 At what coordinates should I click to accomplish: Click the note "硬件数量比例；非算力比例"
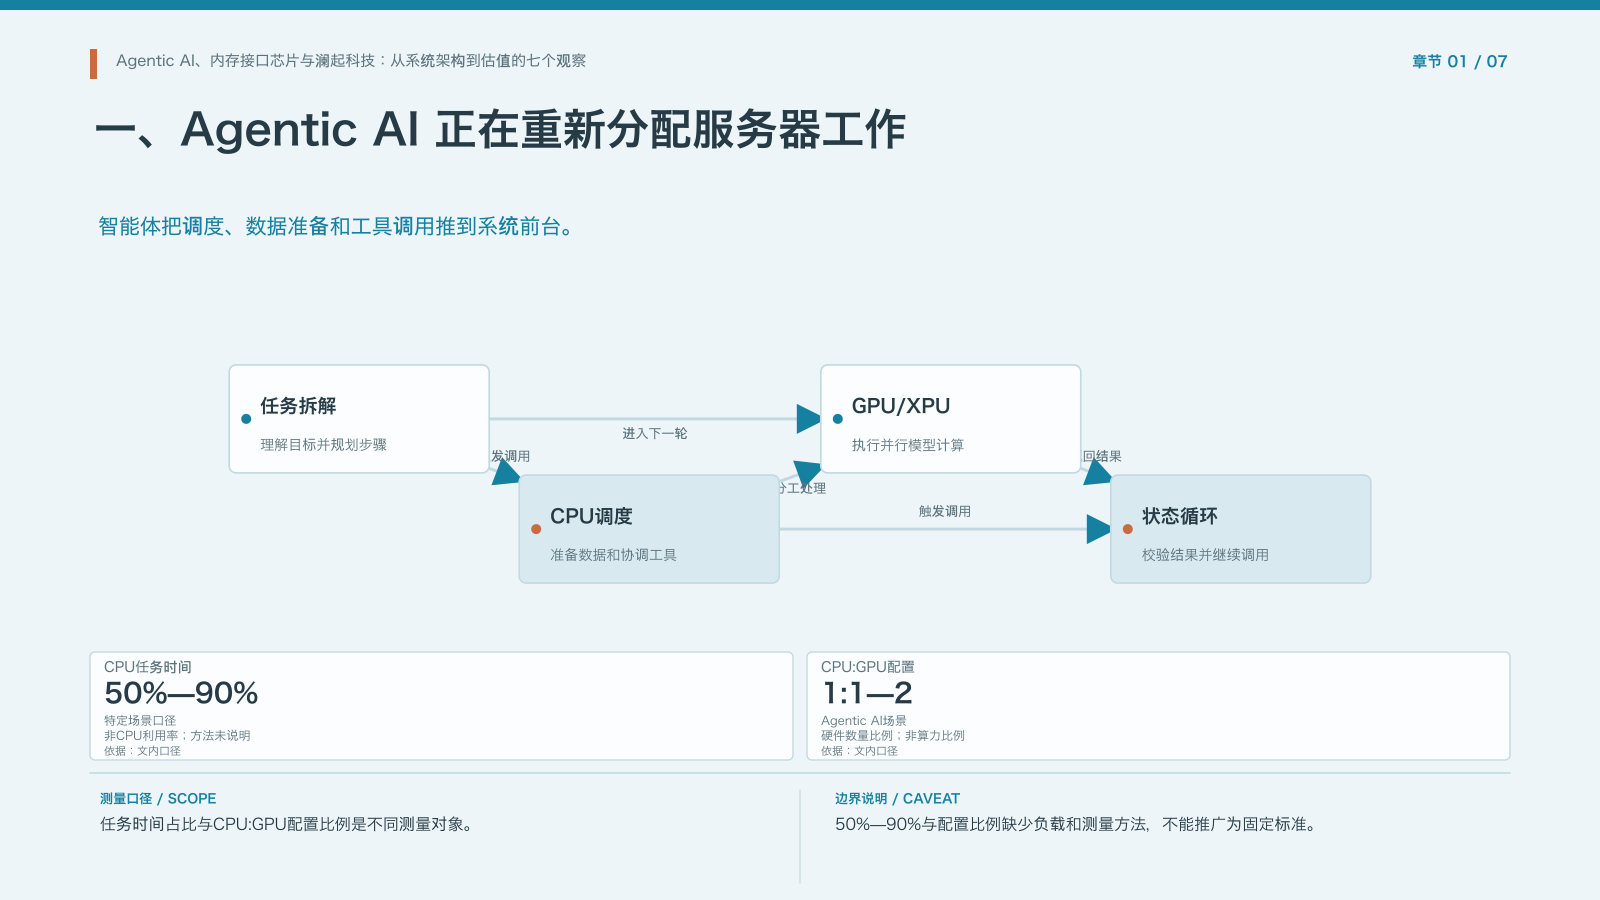coord(893,735)
